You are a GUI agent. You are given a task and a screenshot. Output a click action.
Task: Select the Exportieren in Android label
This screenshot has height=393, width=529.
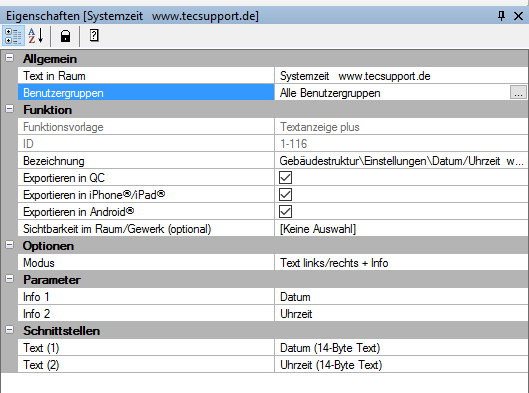coord(78,212)
